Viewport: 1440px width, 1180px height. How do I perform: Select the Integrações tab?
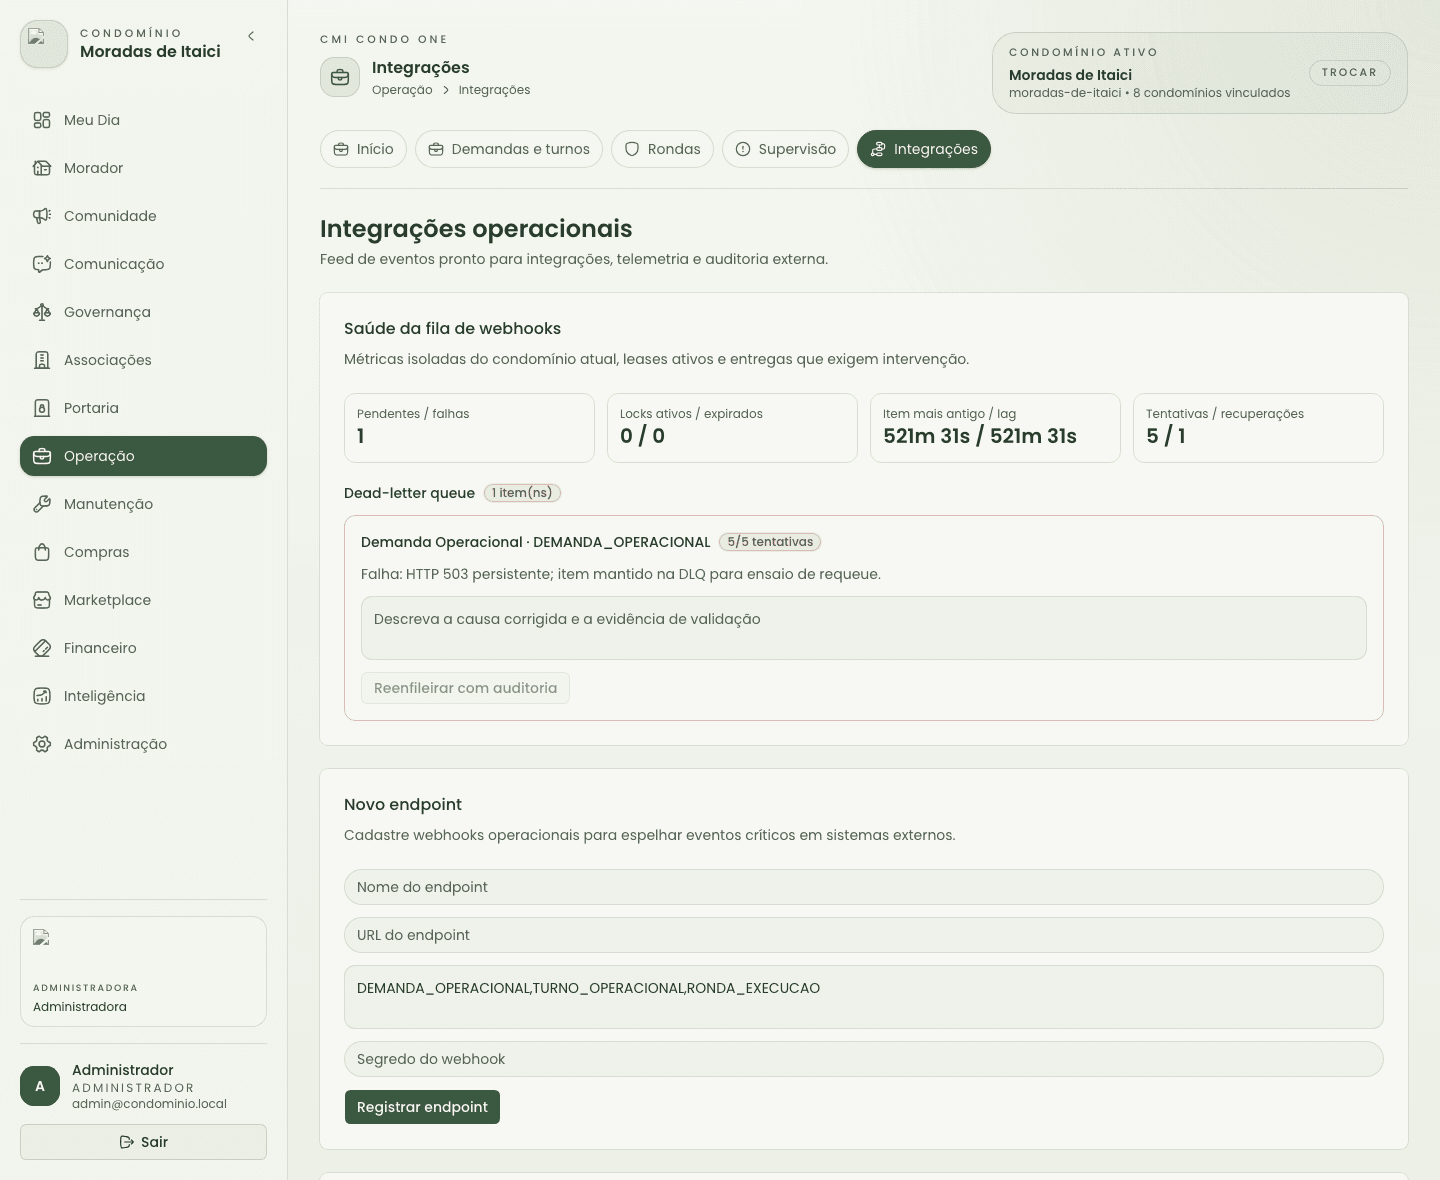[x=924, y=149]
